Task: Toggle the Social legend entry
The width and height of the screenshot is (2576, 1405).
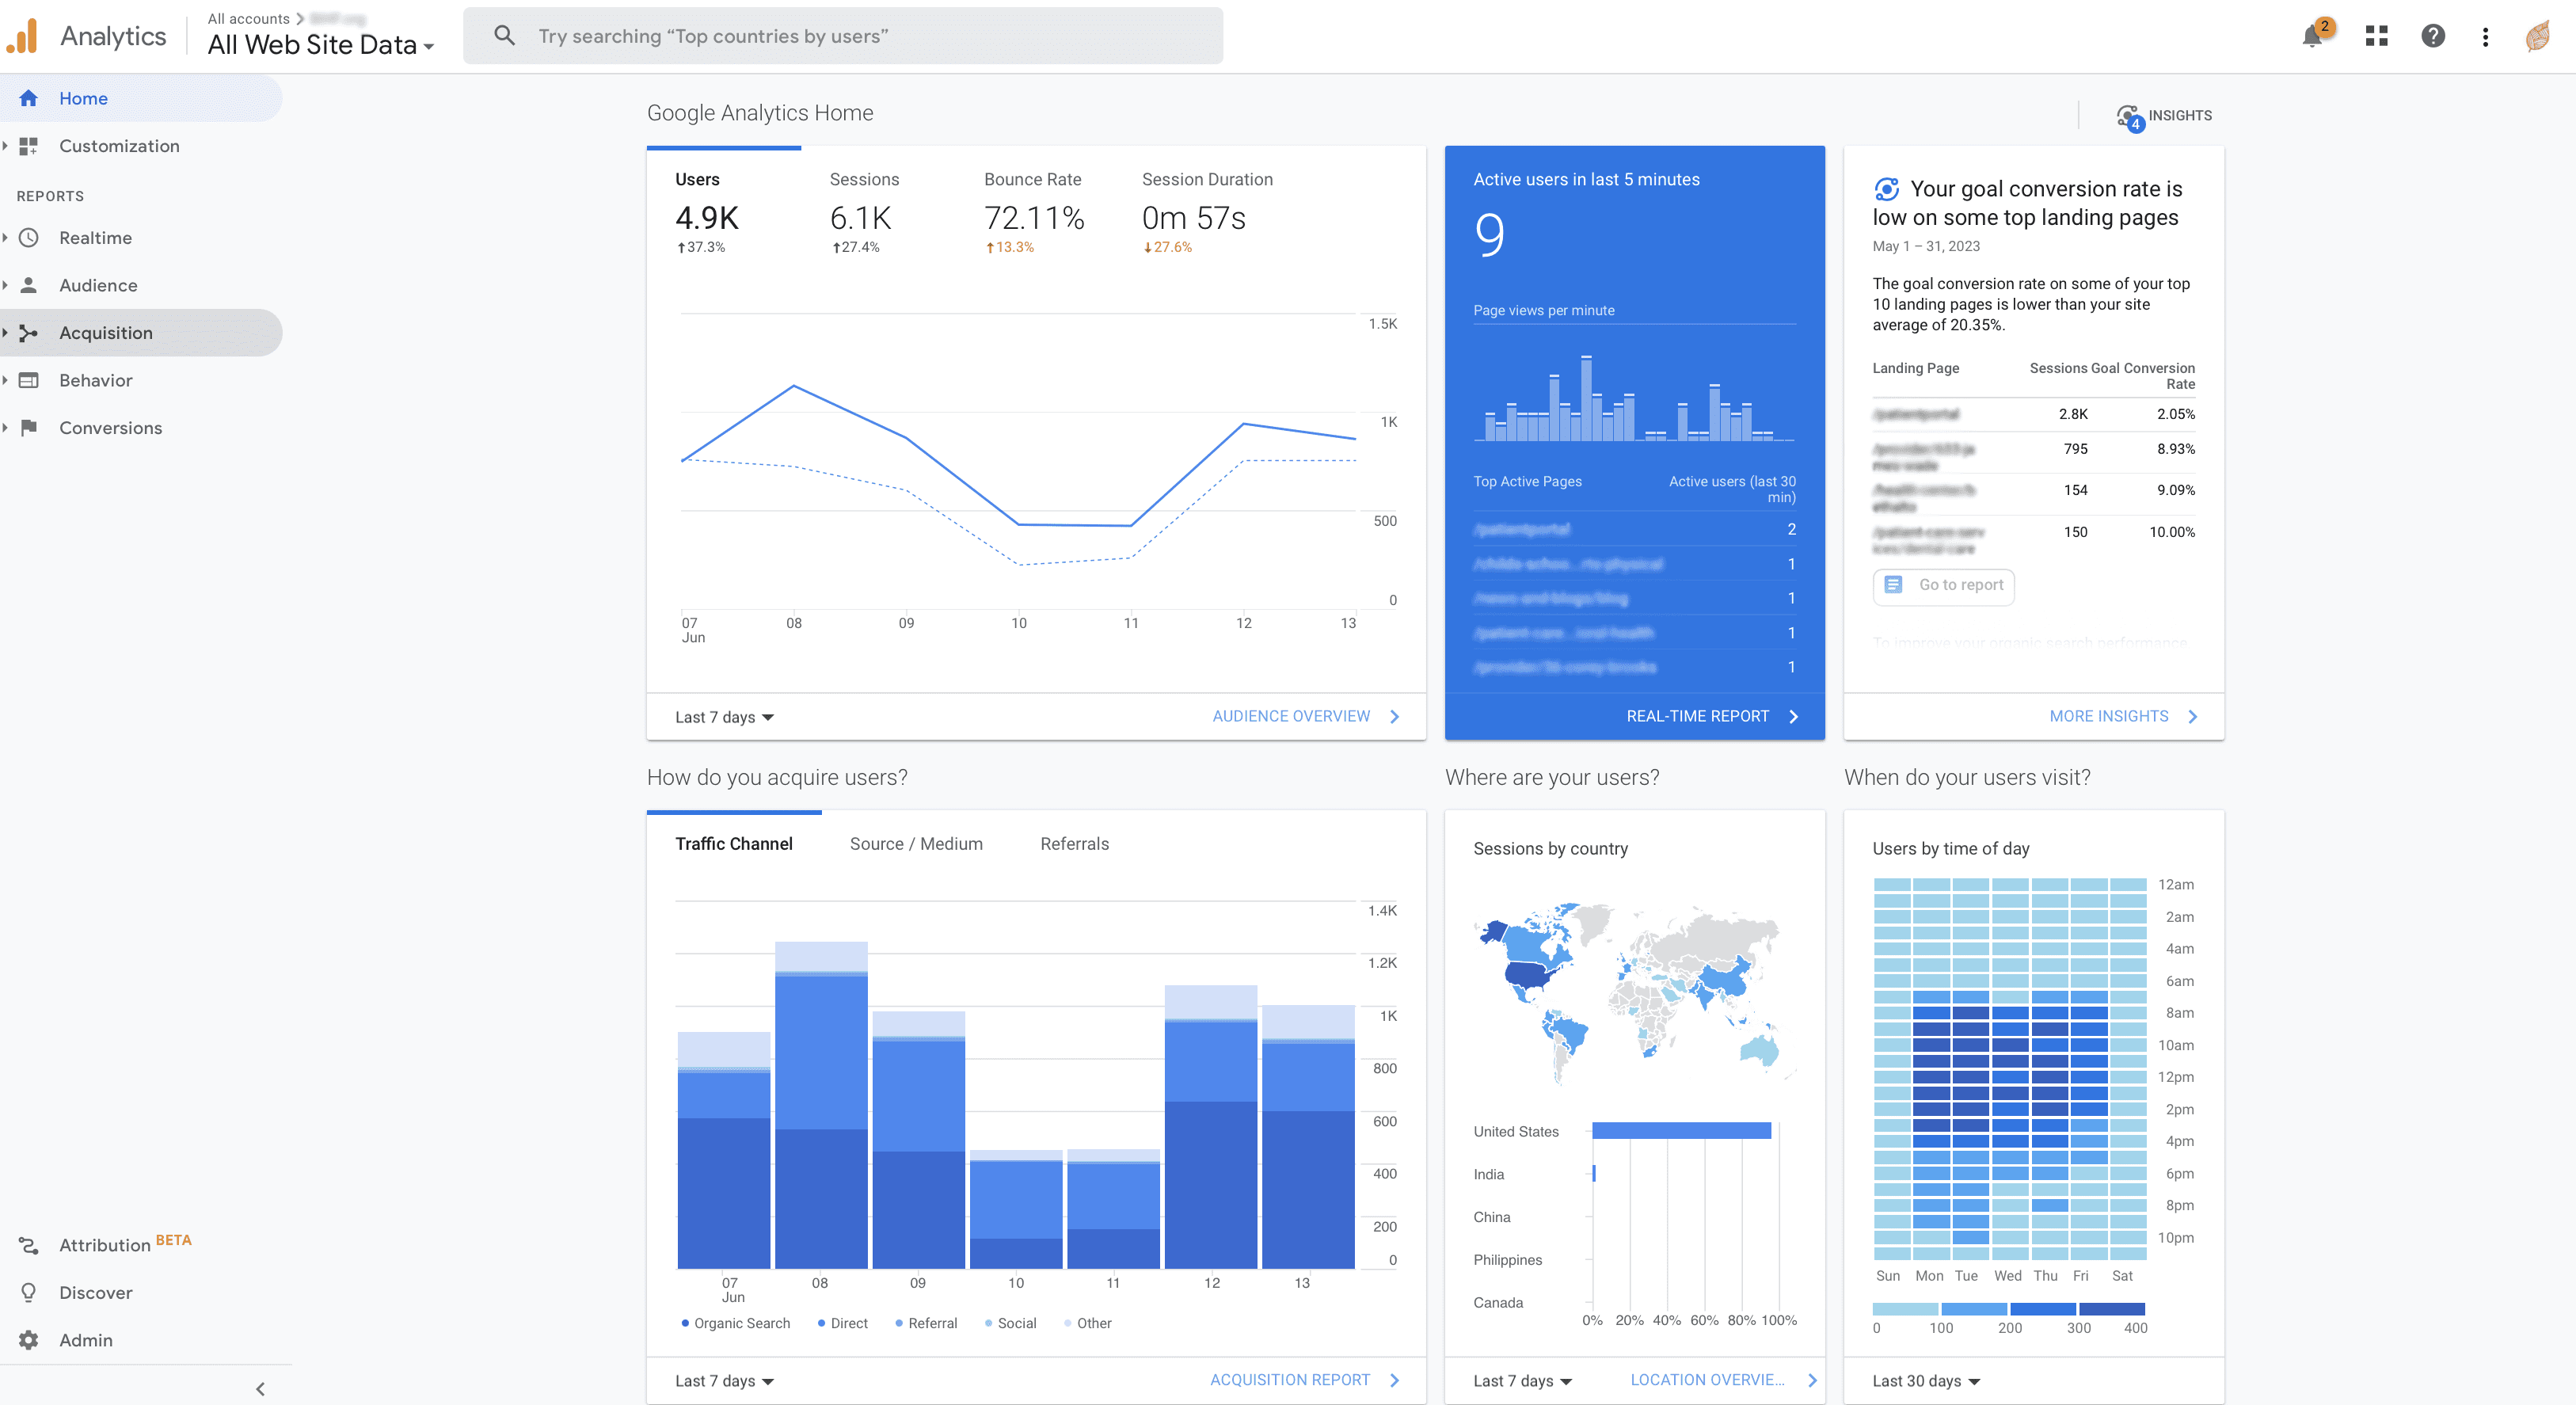Action: [1013, 1323]
